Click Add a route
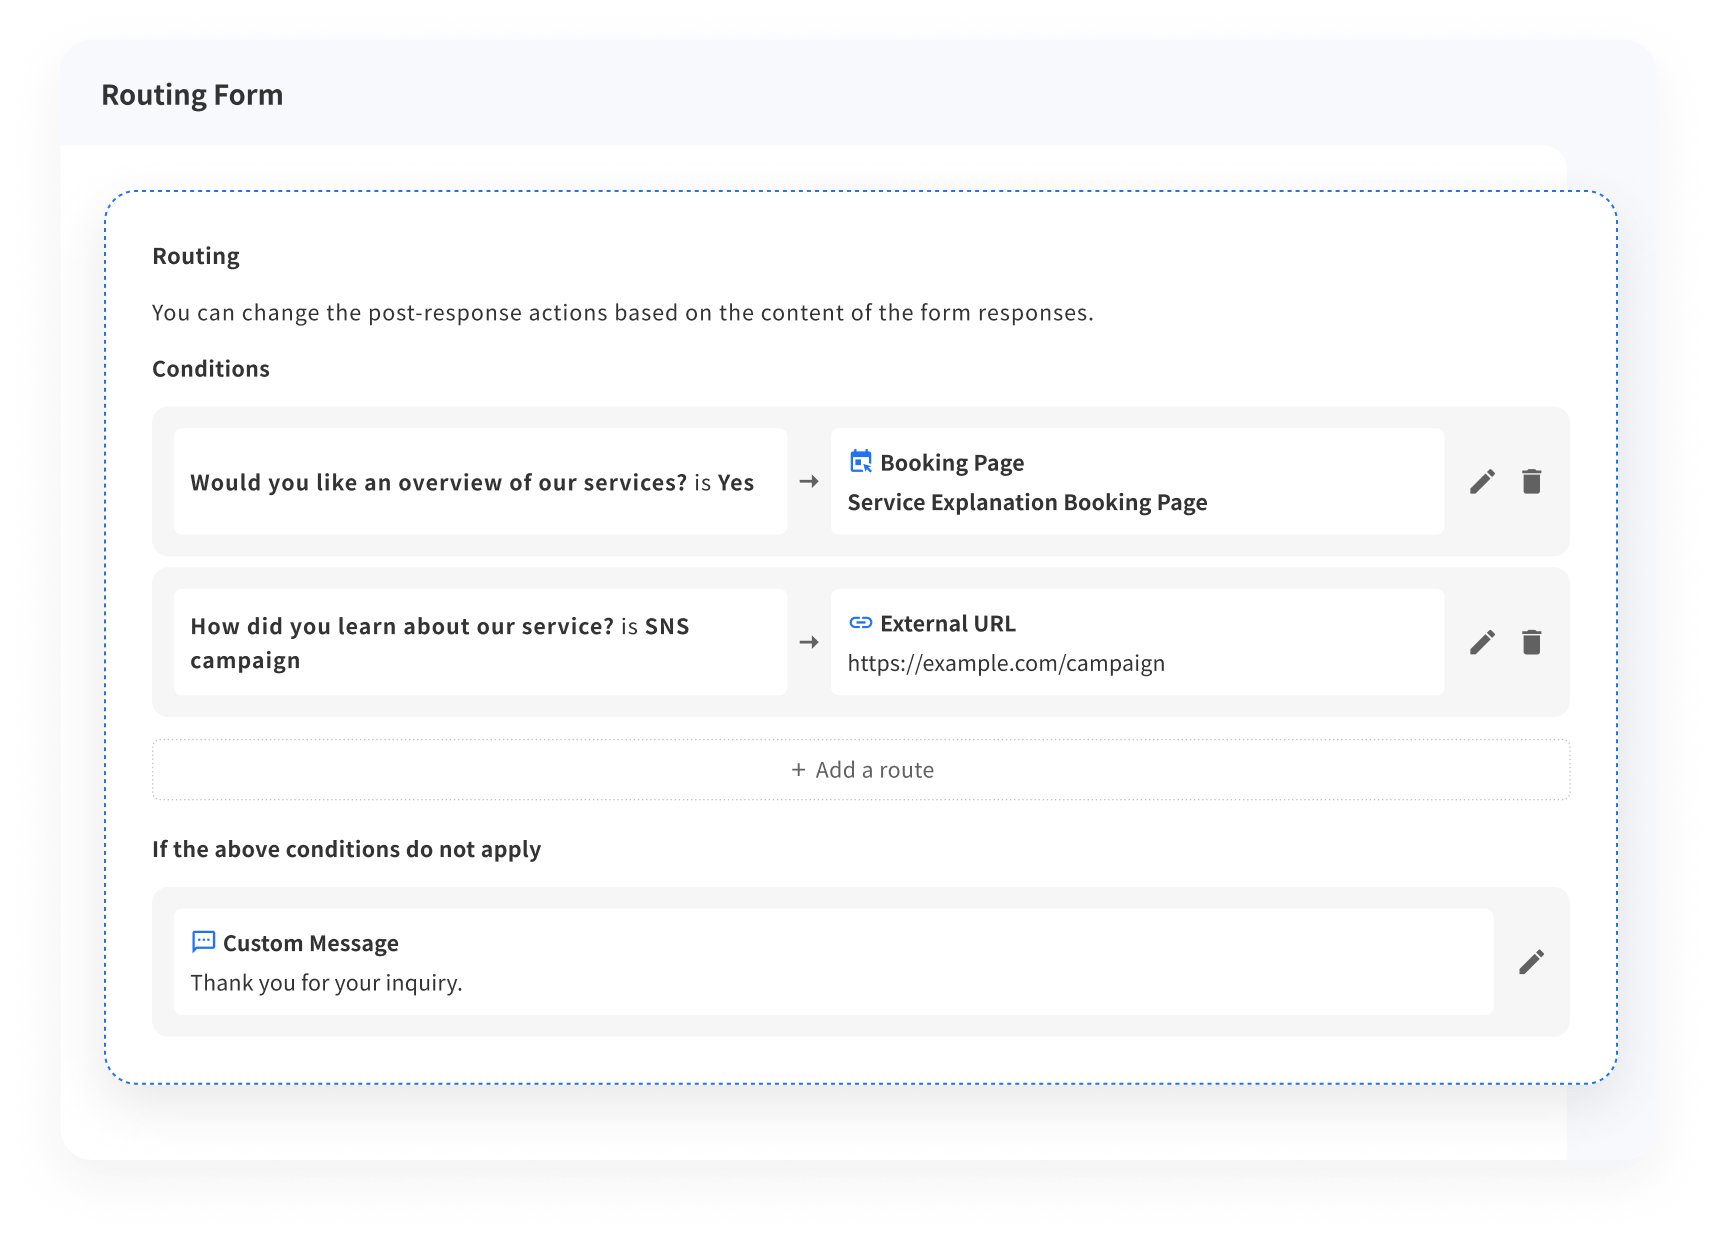 click(x=861, y=769)
